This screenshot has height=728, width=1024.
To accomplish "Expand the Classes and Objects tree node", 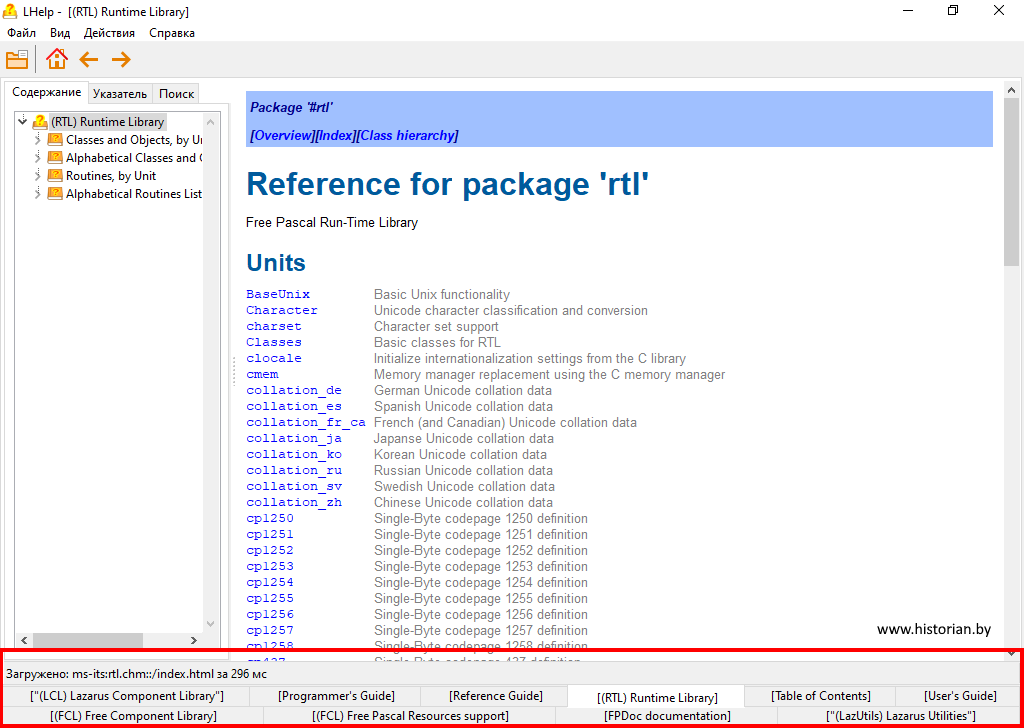I will pos(38,140).
